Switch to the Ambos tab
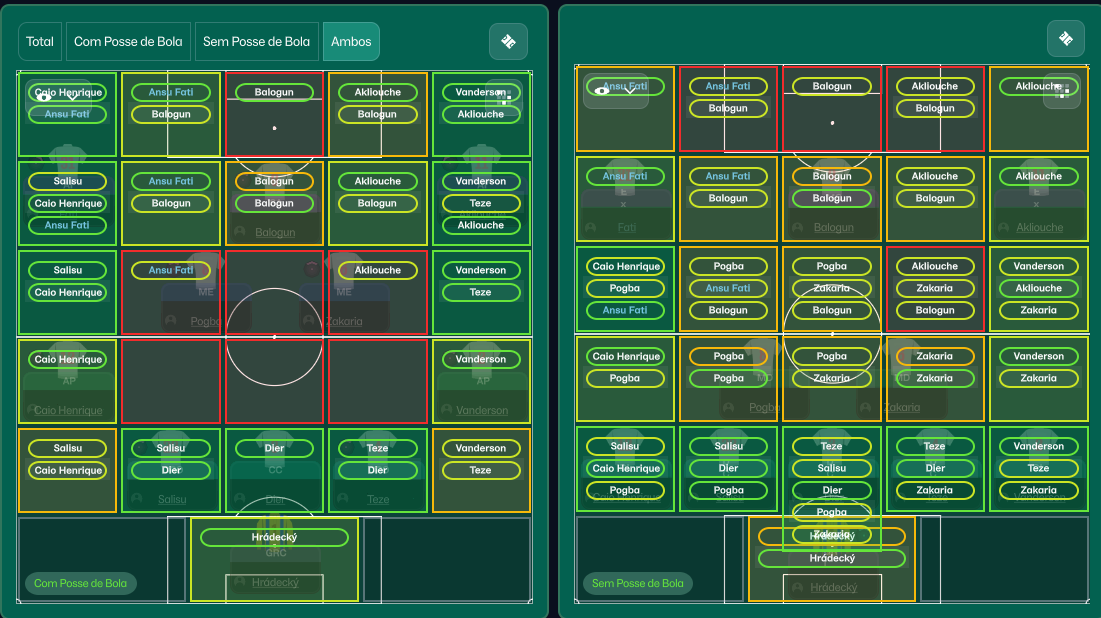Screen dimensions: 1101x618 (351, 42)
